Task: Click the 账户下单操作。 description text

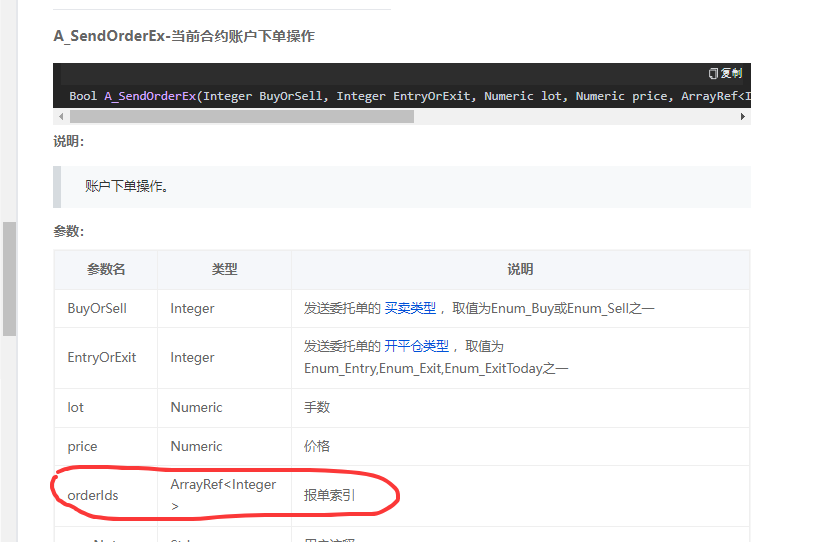Action: (x=127, y=186)
